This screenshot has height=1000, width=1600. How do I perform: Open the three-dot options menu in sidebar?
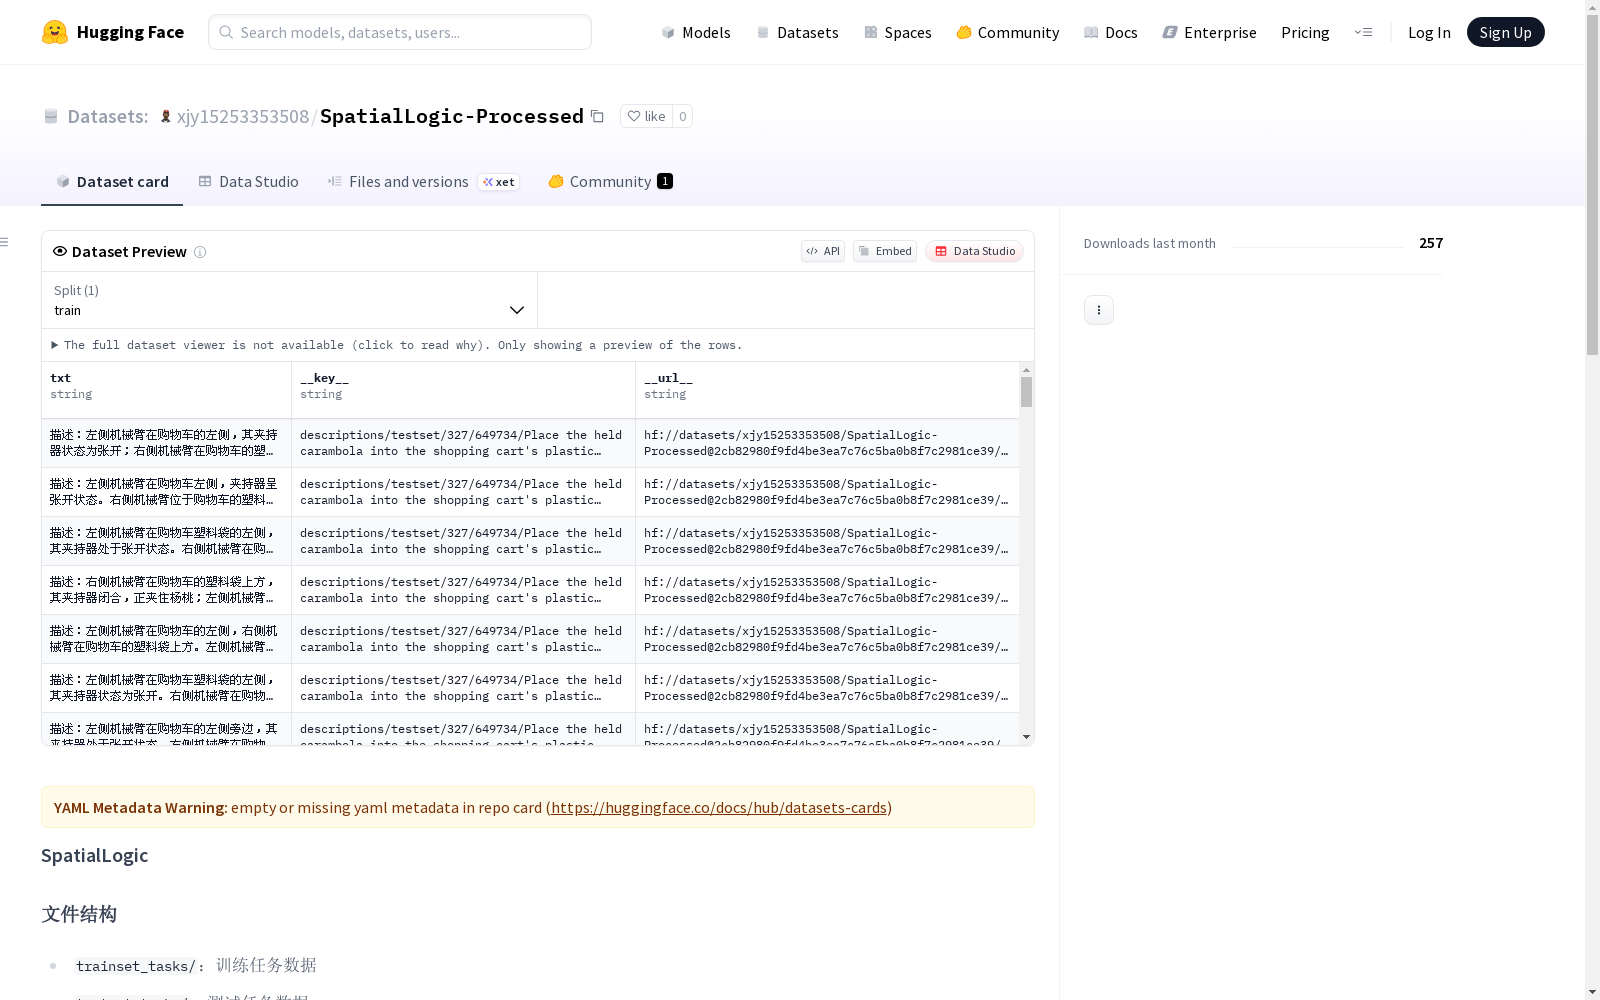coord(1099,310)
